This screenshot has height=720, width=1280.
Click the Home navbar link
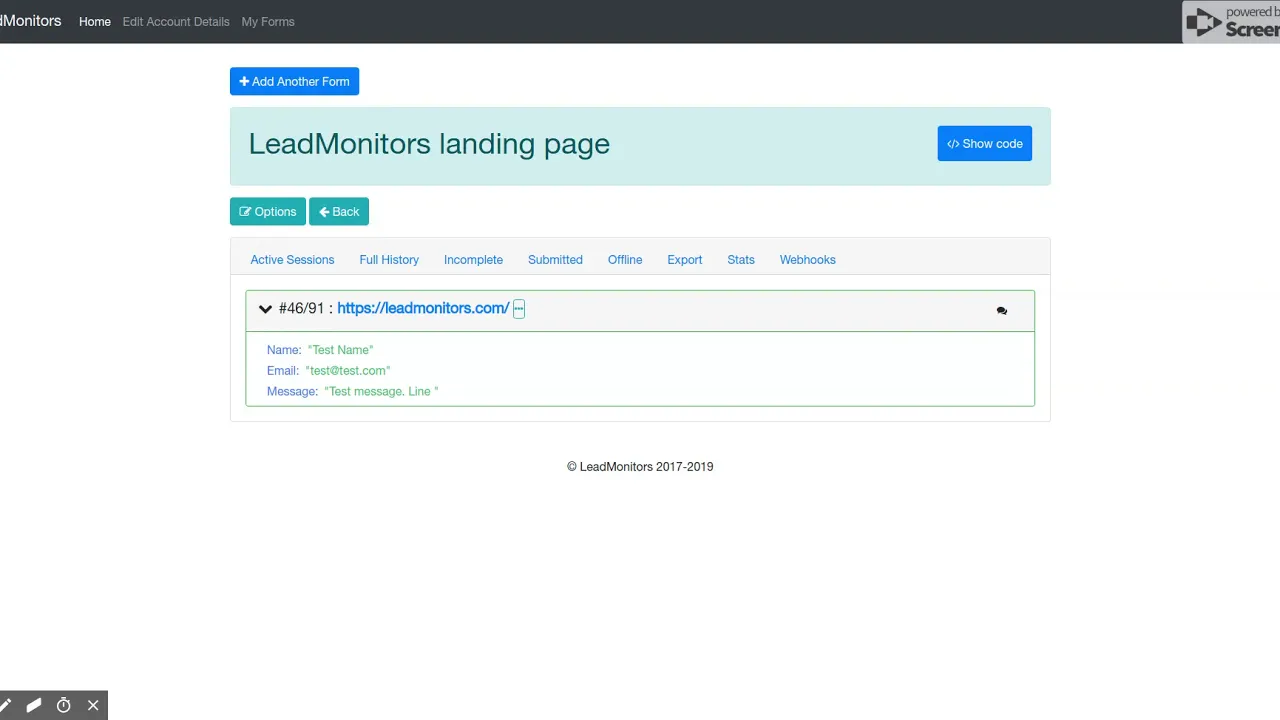[95, 22]
